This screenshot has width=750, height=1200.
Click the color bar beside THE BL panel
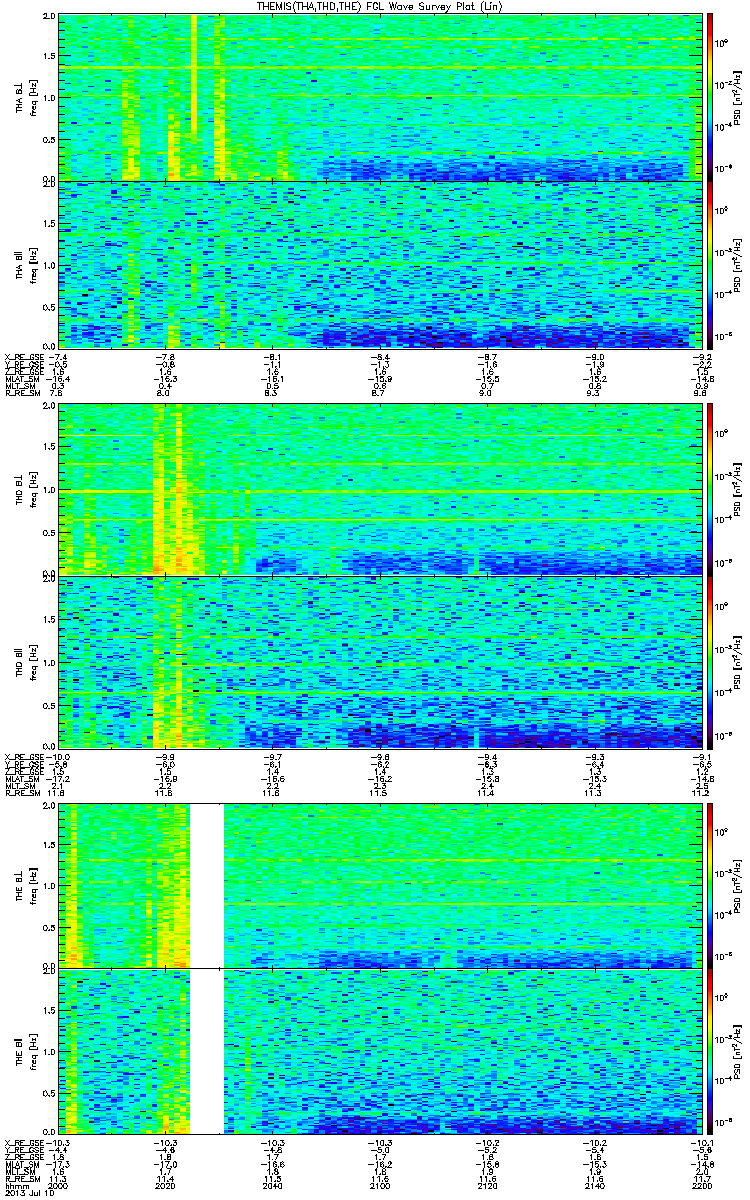pos(709,884)
